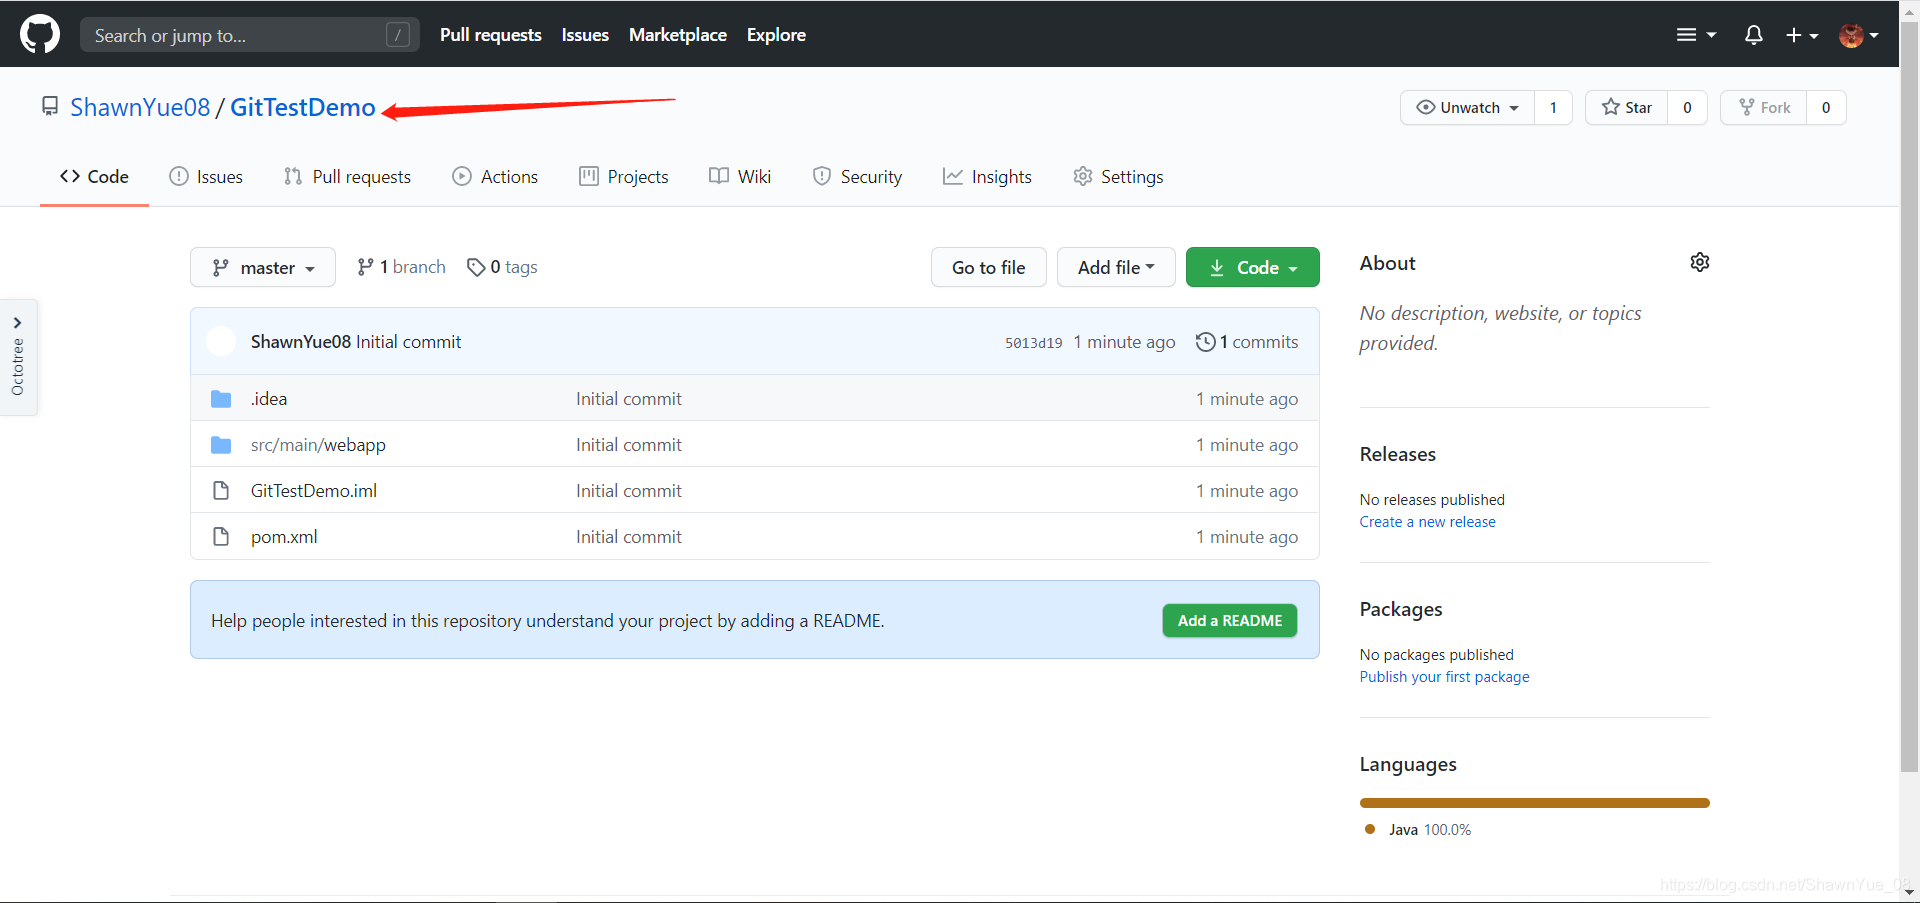Open the master branch selector
This screenshot has width=1920, height=903.
(x=263, y=267)
